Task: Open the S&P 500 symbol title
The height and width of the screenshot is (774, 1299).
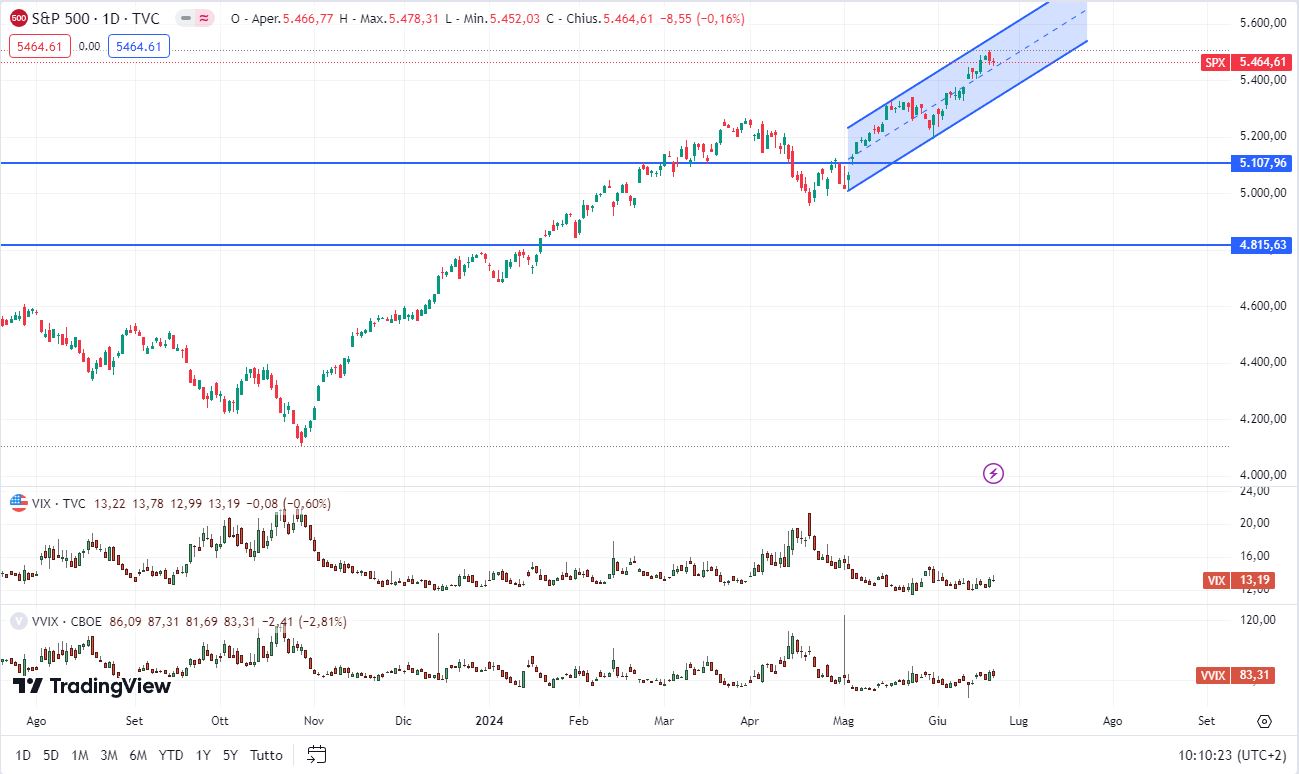Action: (x=95, y=18)
